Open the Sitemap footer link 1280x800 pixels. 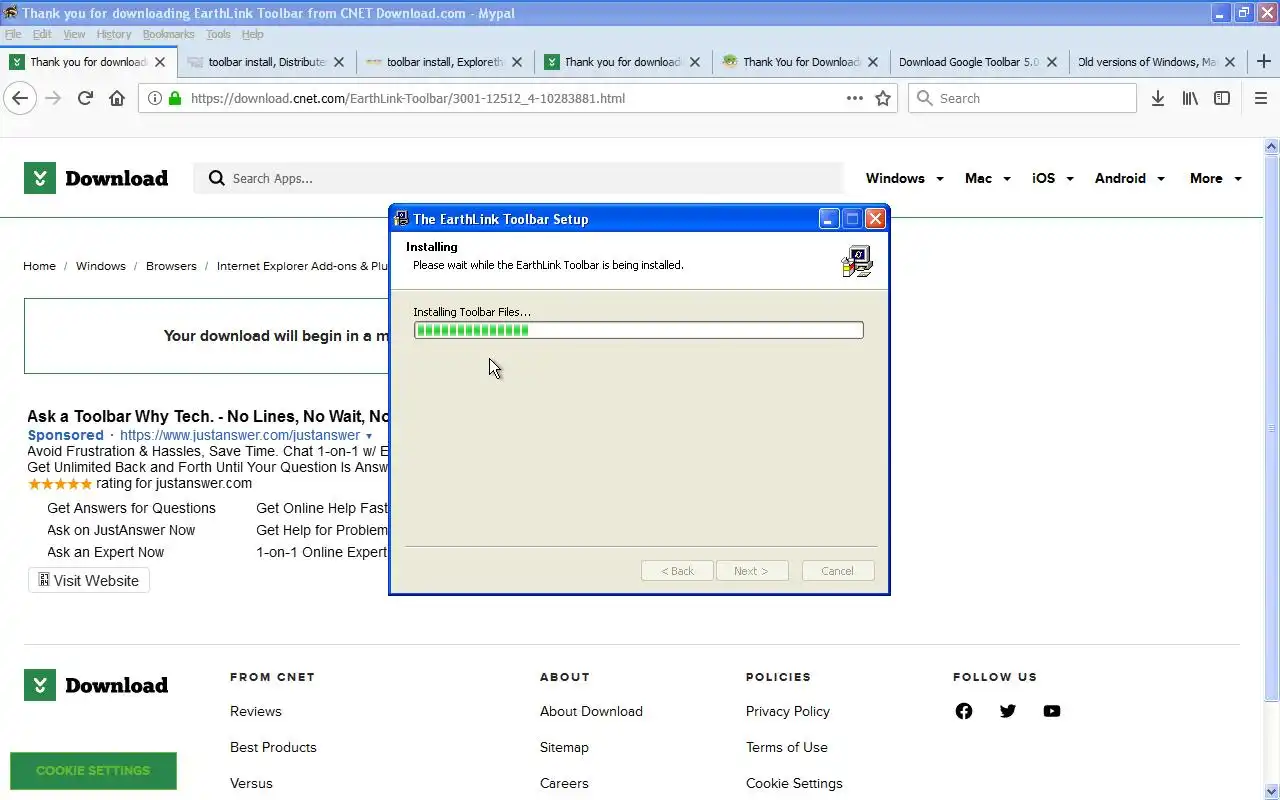pos(564,747)
